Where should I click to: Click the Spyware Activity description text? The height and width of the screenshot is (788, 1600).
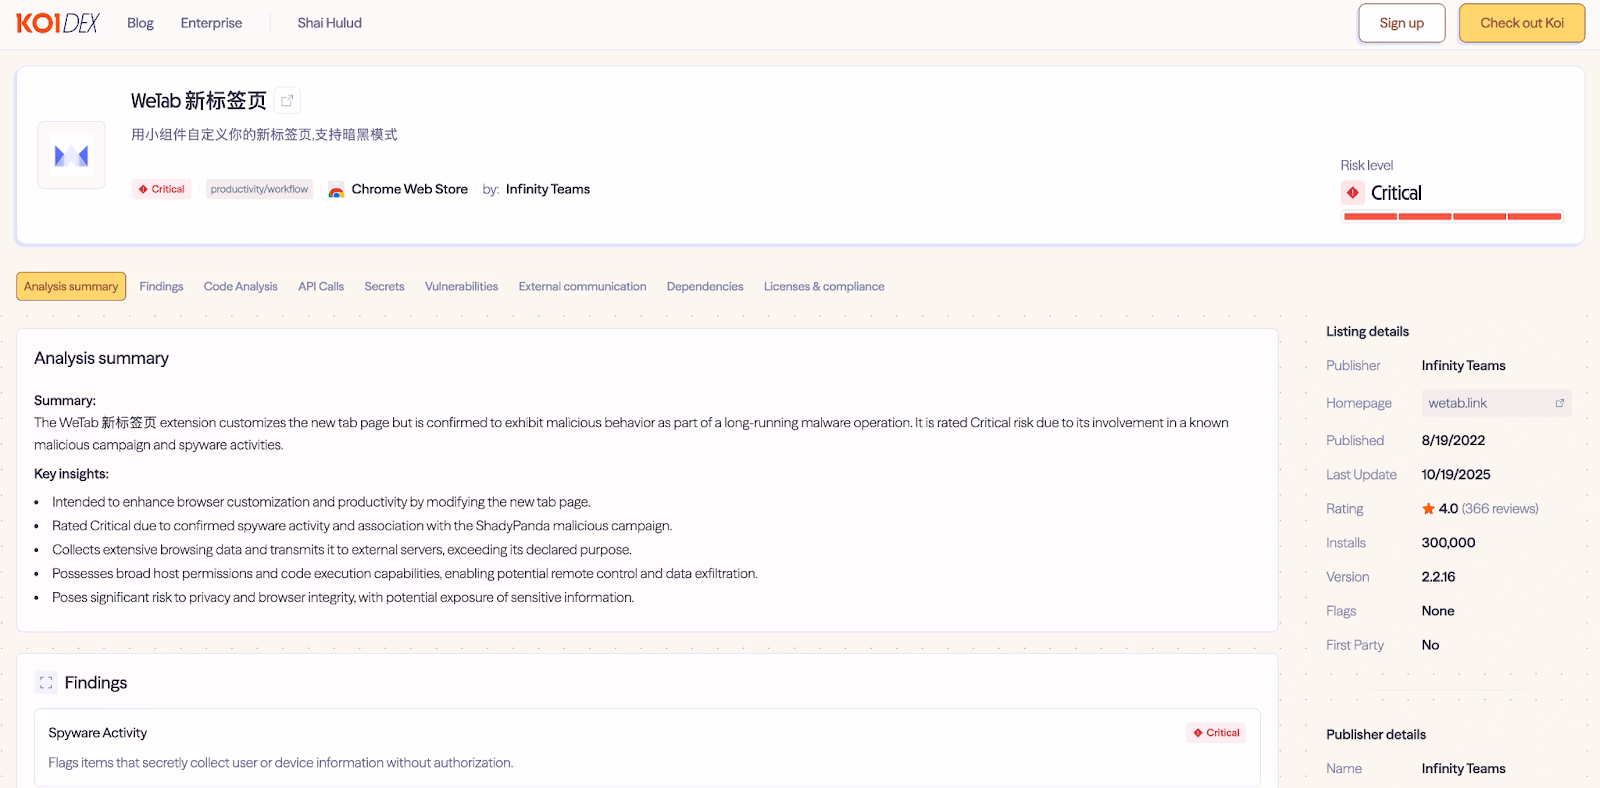(281, 763)
